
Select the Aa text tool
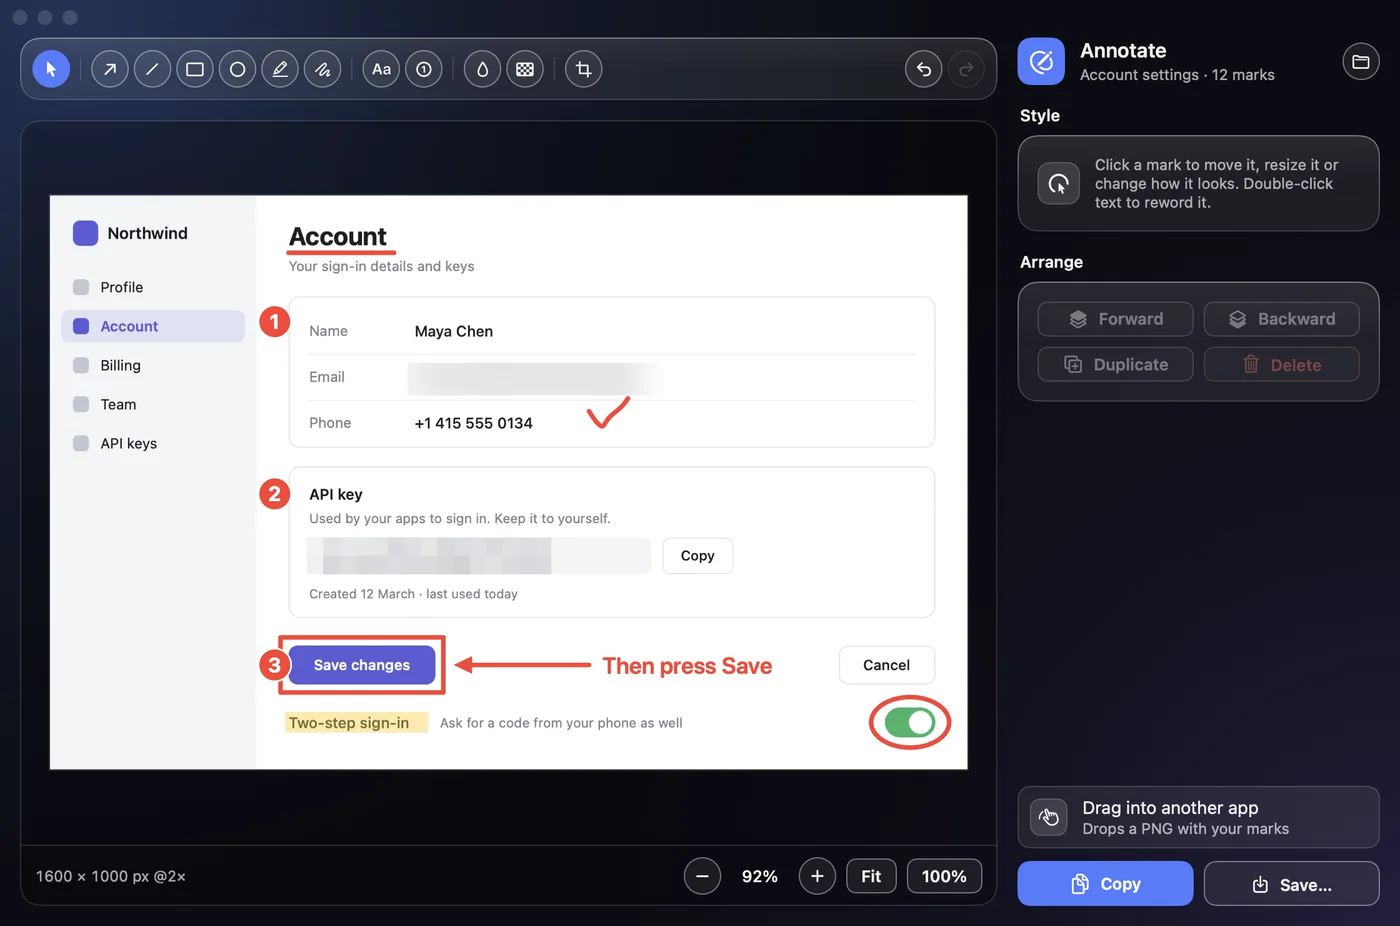point(381,69)
